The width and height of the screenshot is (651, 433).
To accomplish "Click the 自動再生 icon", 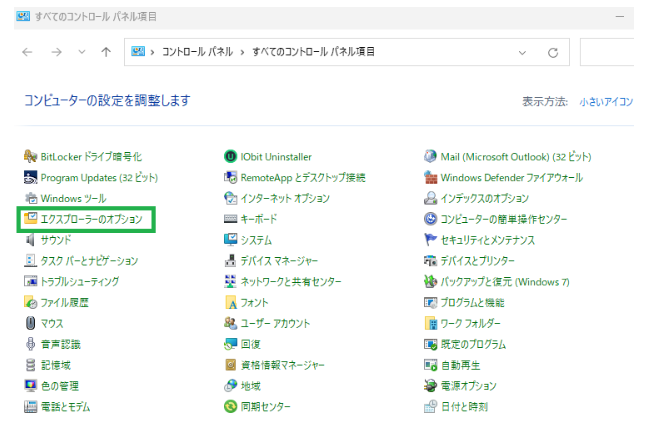I will coord(431,365).
